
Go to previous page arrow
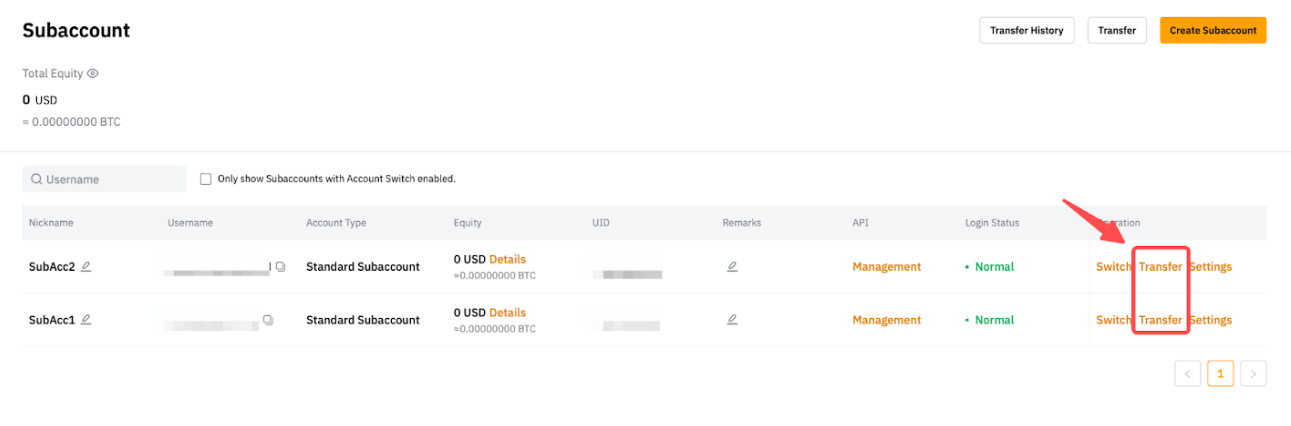(1187, 374)
